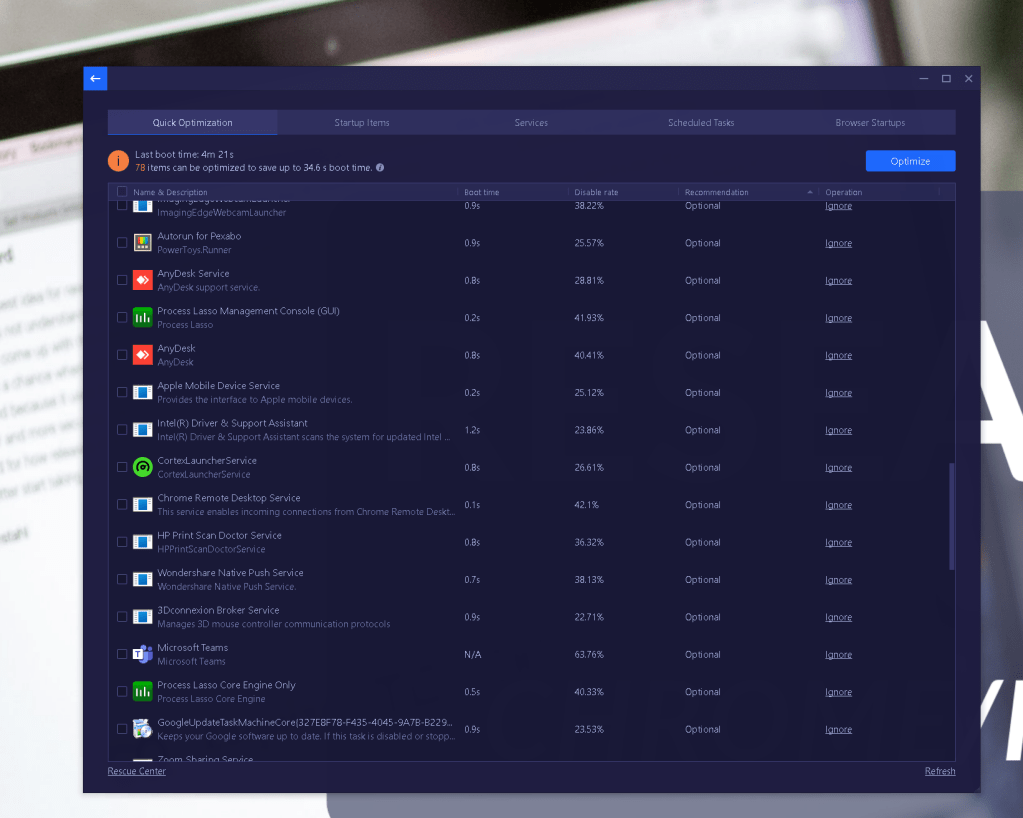
Task: Sort by the Boot time column header
Action: (x=481, y=192)
